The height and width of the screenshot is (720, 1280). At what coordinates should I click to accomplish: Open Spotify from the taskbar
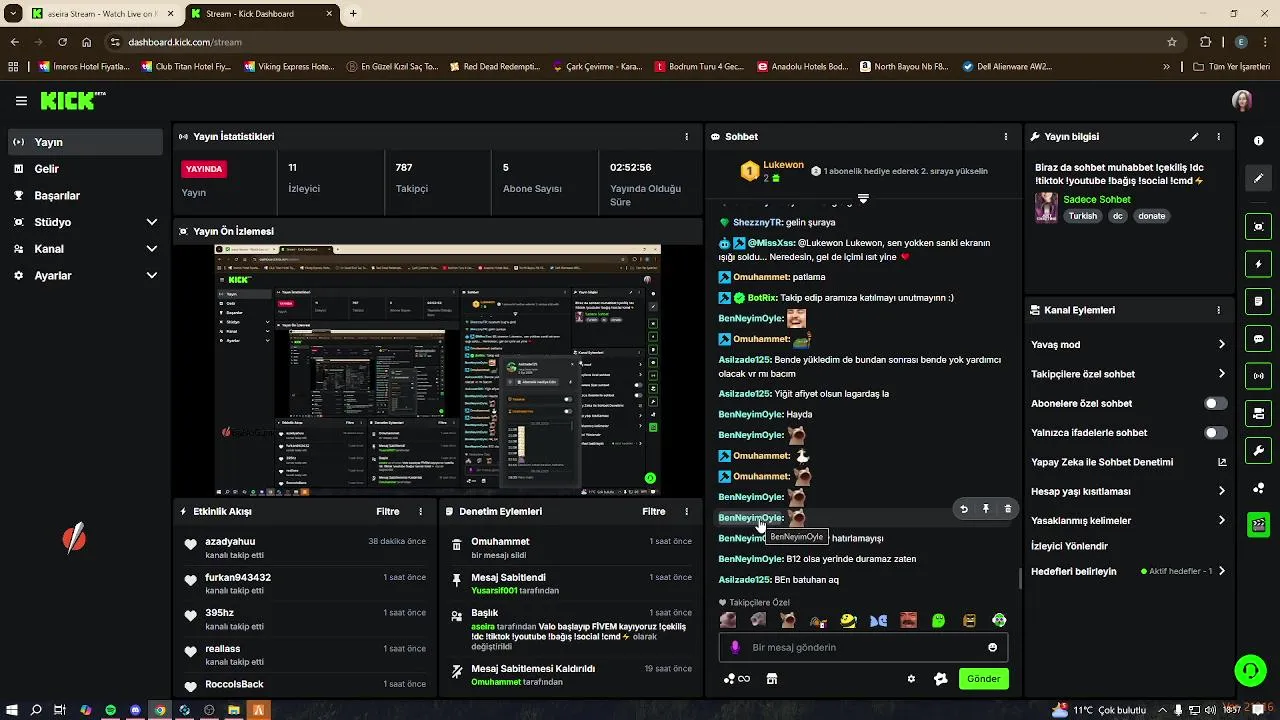point(110,710)
